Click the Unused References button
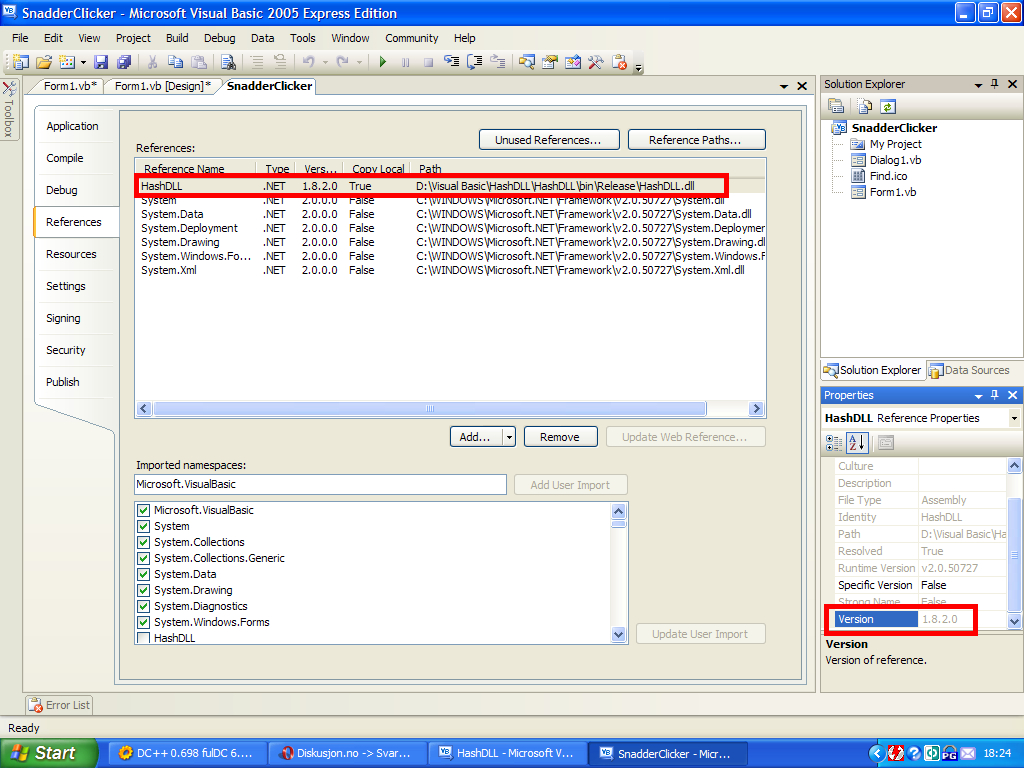Screen dimensions: 1024x768 click(x=549, y=140)
